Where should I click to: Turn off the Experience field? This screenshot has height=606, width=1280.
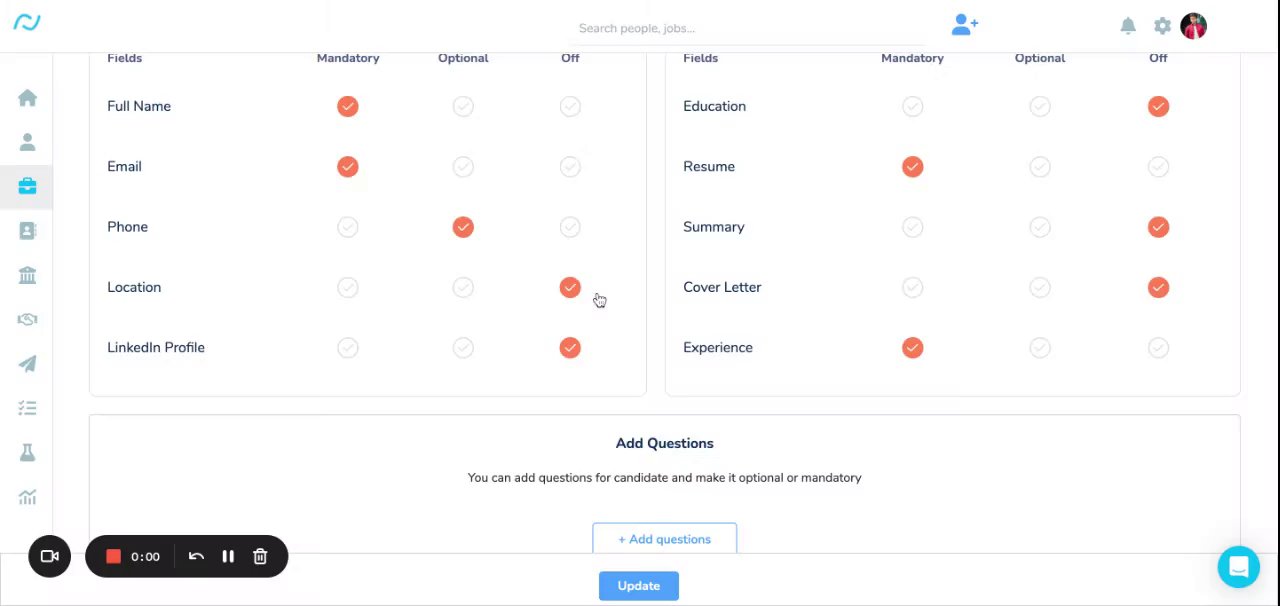1158,348
